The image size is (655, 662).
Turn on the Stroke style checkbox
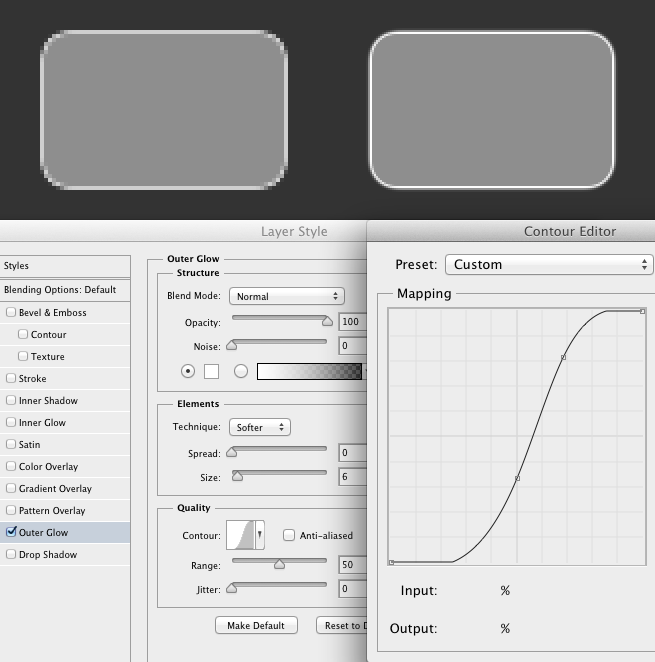coord(11,378)
